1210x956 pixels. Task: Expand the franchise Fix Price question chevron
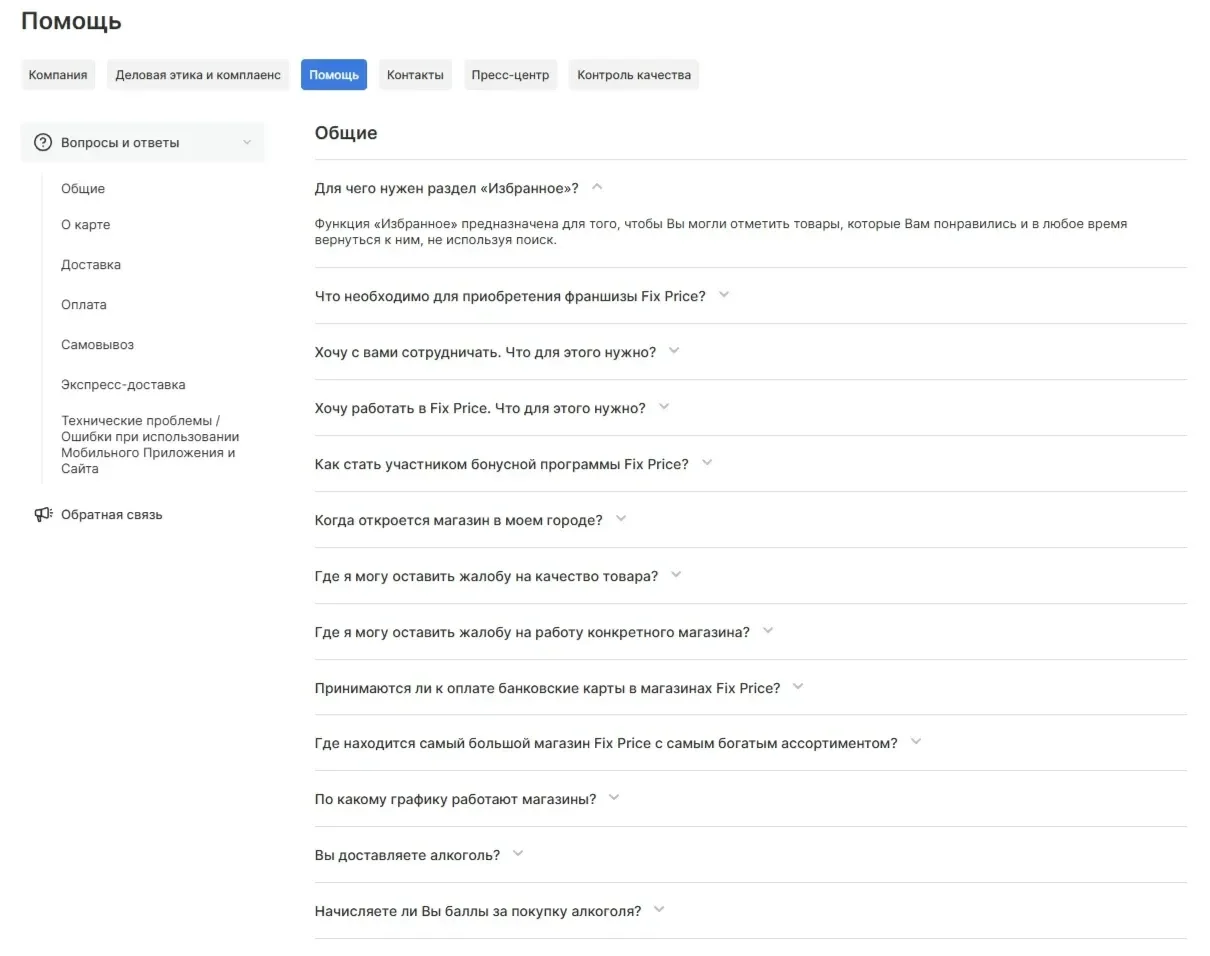pos(724,295)
